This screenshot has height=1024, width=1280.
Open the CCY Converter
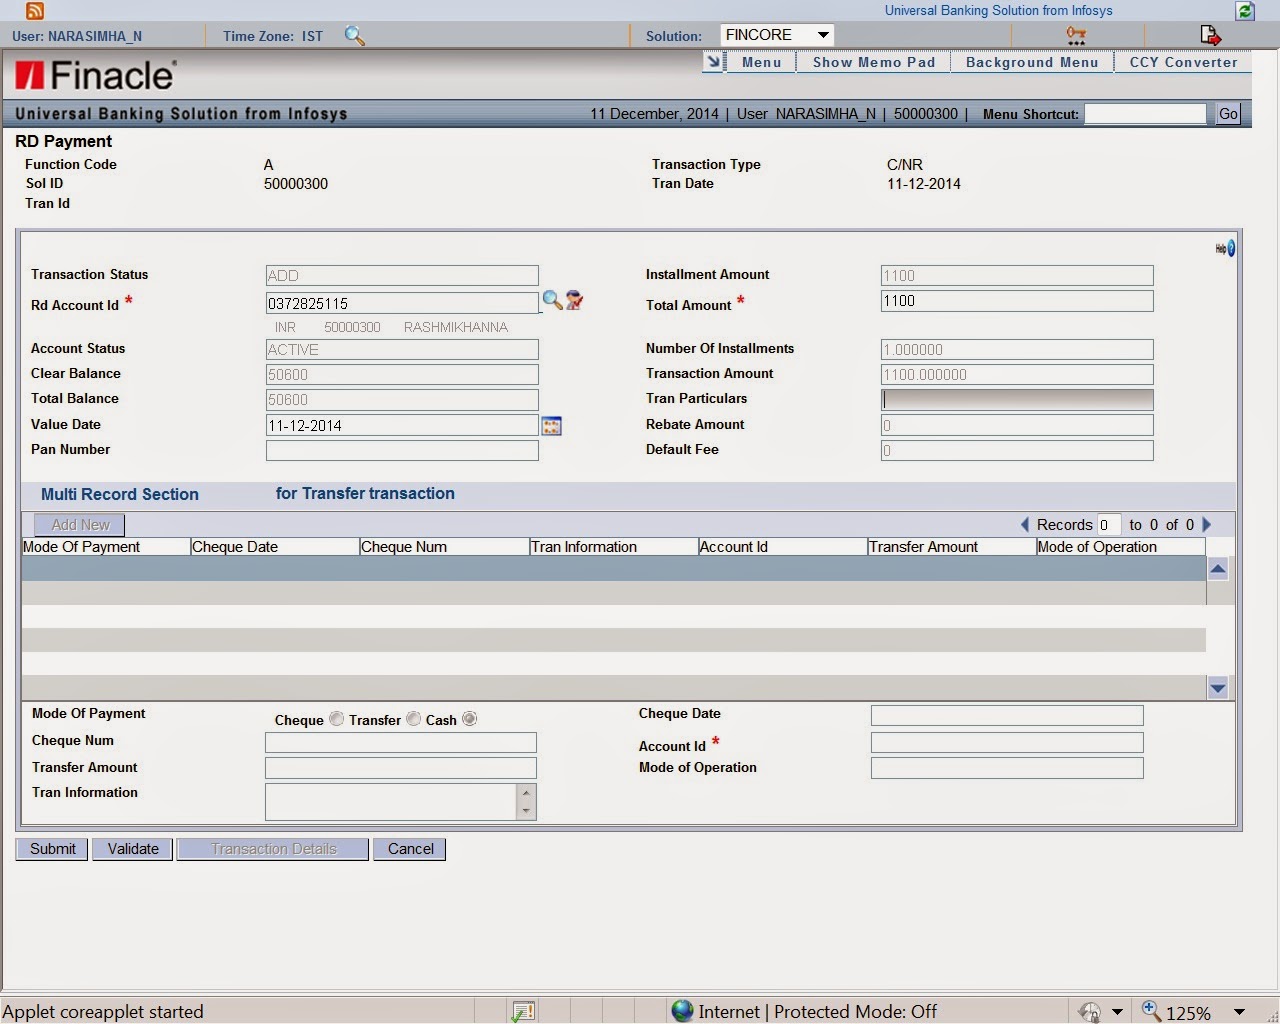tap(1183, 62)
